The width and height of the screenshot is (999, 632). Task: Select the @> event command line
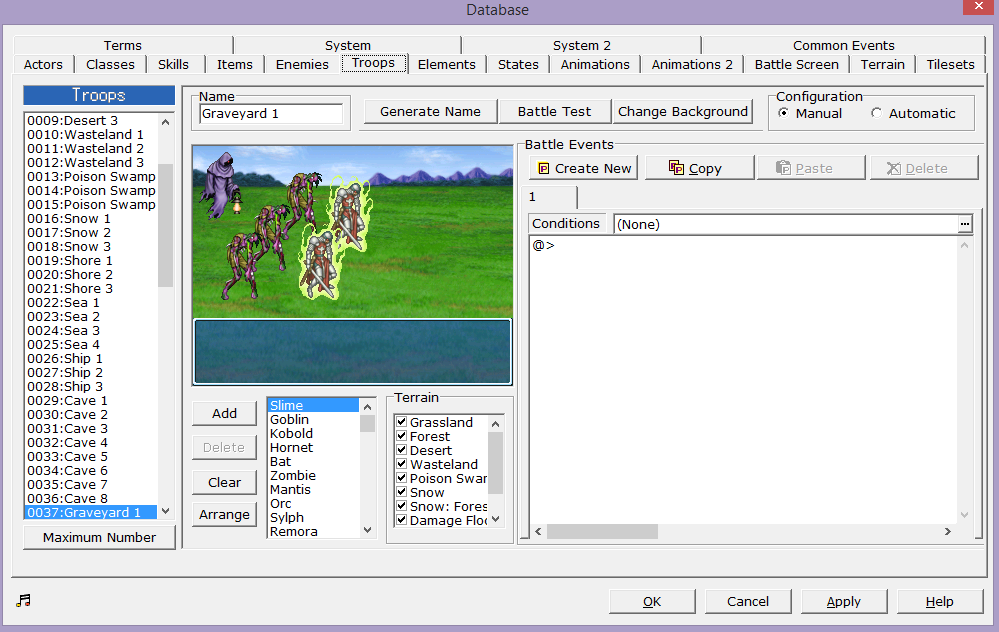pyautogui.click(x=543, y=245)
